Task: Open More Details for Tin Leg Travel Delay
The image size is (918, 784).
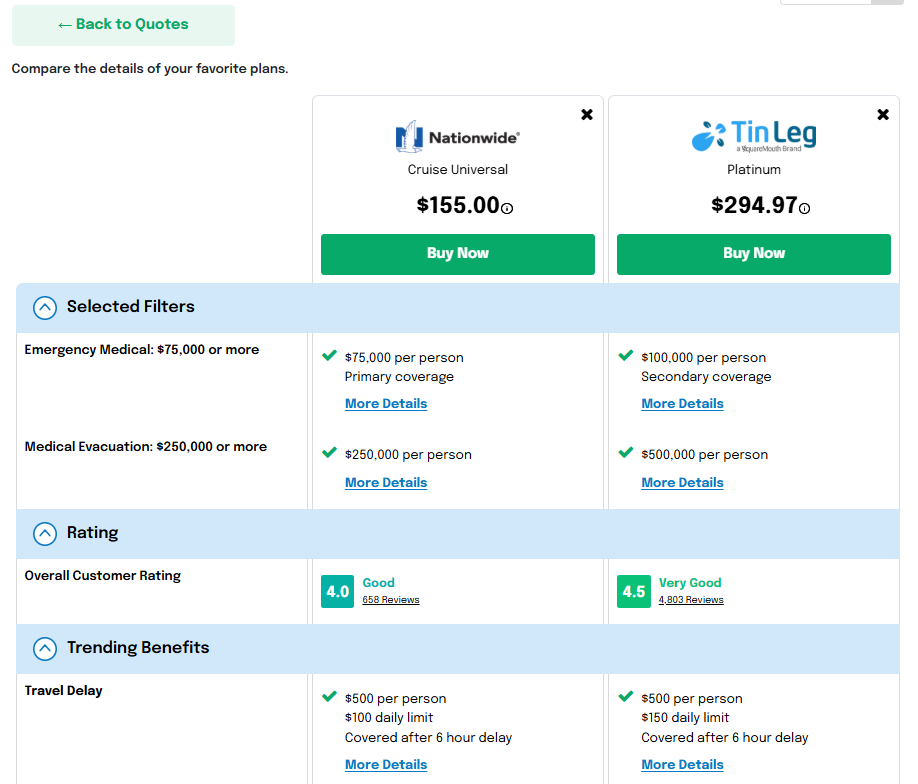Action: pyautogui.click(x=682, y=765)
